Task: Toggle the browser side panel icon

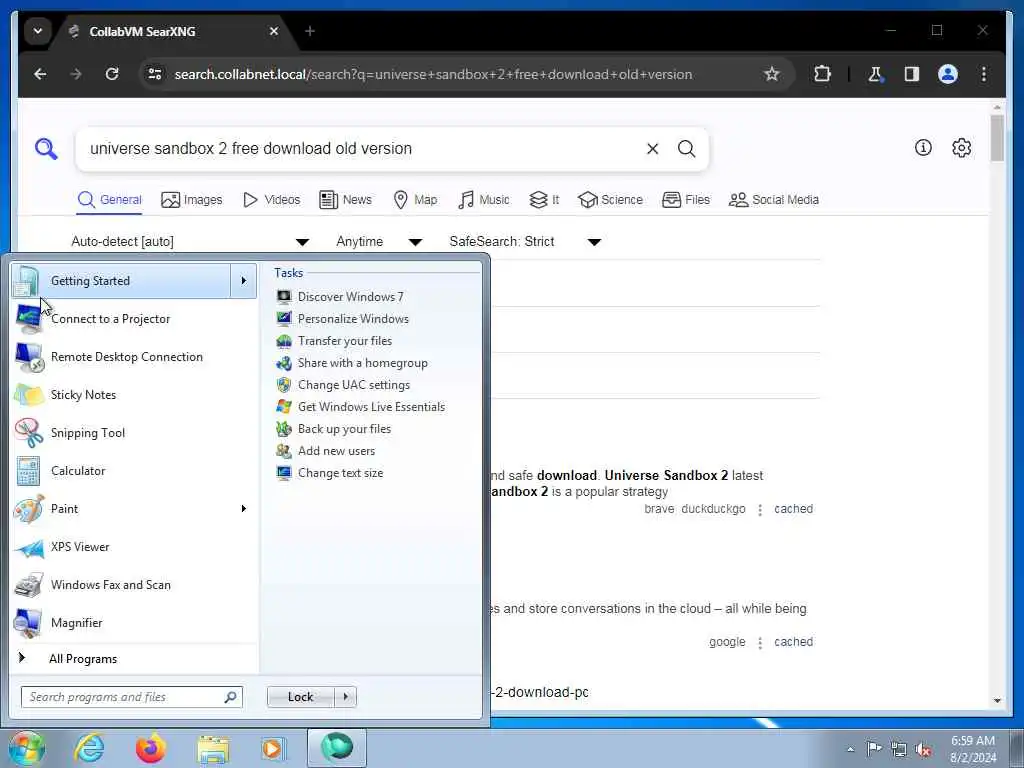Action: [x=912, y=74]
